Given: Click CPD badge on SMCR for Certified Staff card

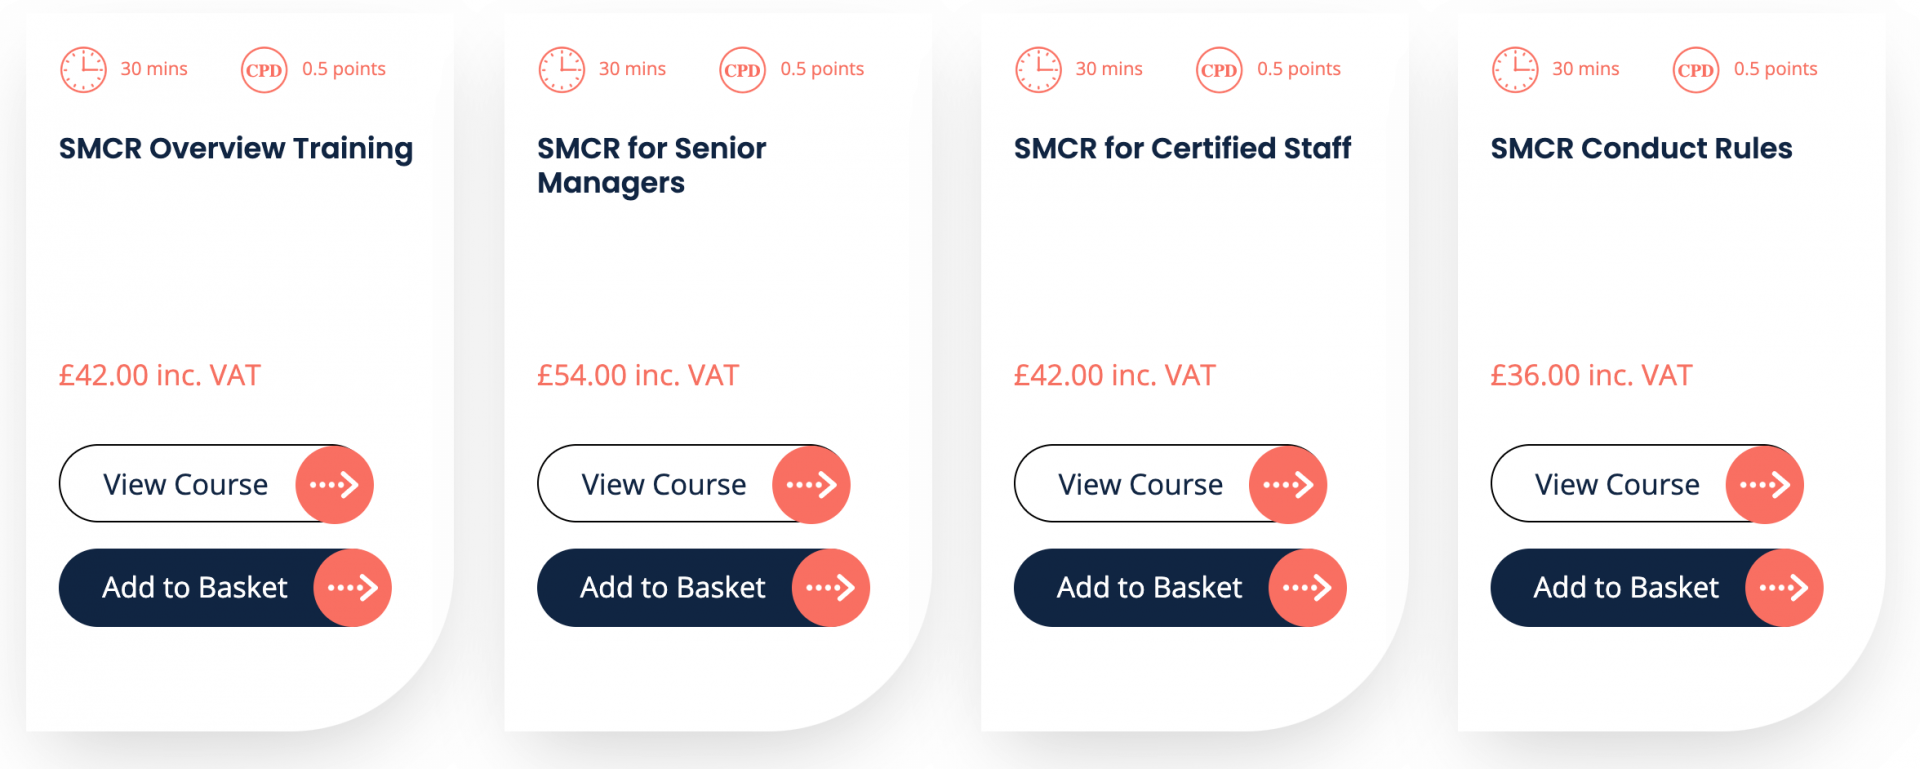Looking at the screenshot, I should [x=1219, y=70].
